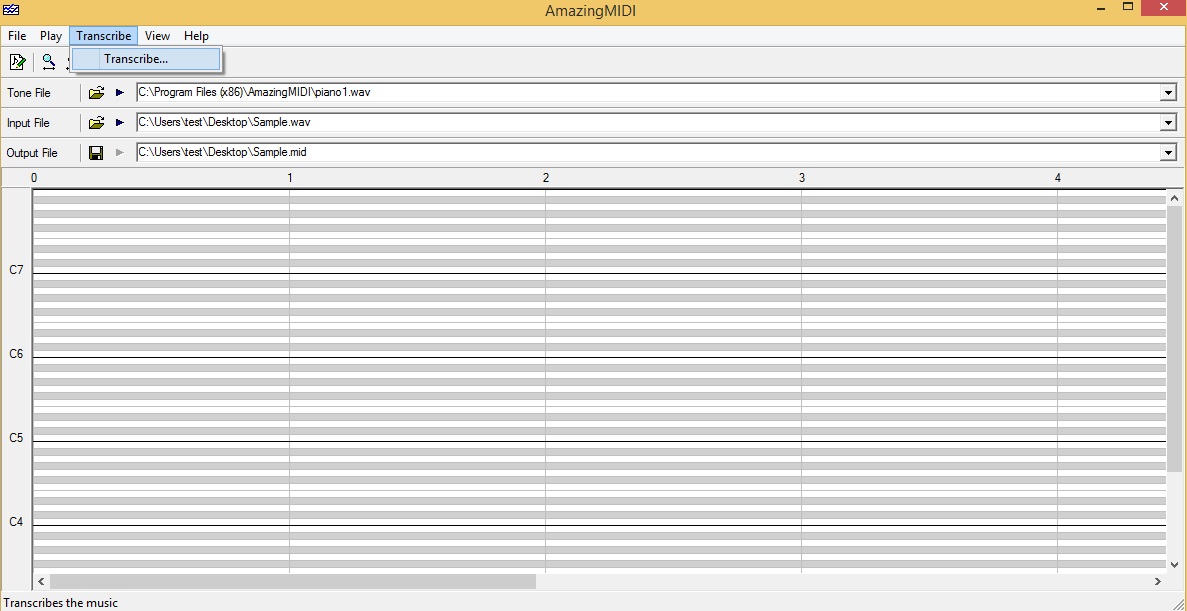The width and height of the screenshot is (1187, 611).
Task: Click the timeline ruler marker 0
Action: click(33, 178)
